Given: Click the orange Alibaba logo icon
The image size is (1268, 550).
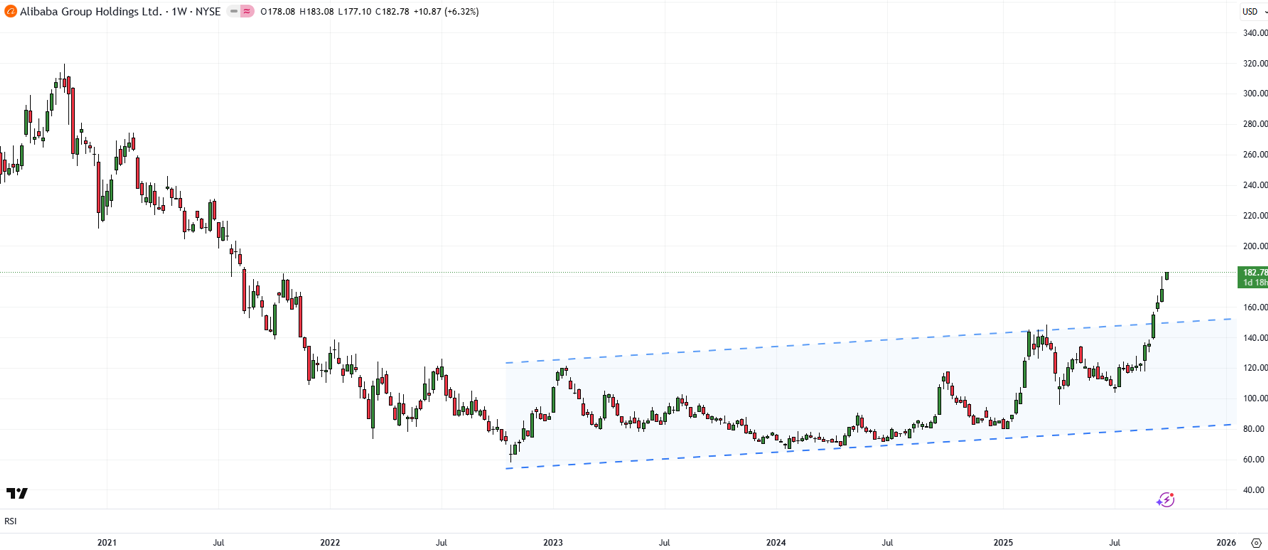Looking at the screenshot, I should [x=10, y=11].
